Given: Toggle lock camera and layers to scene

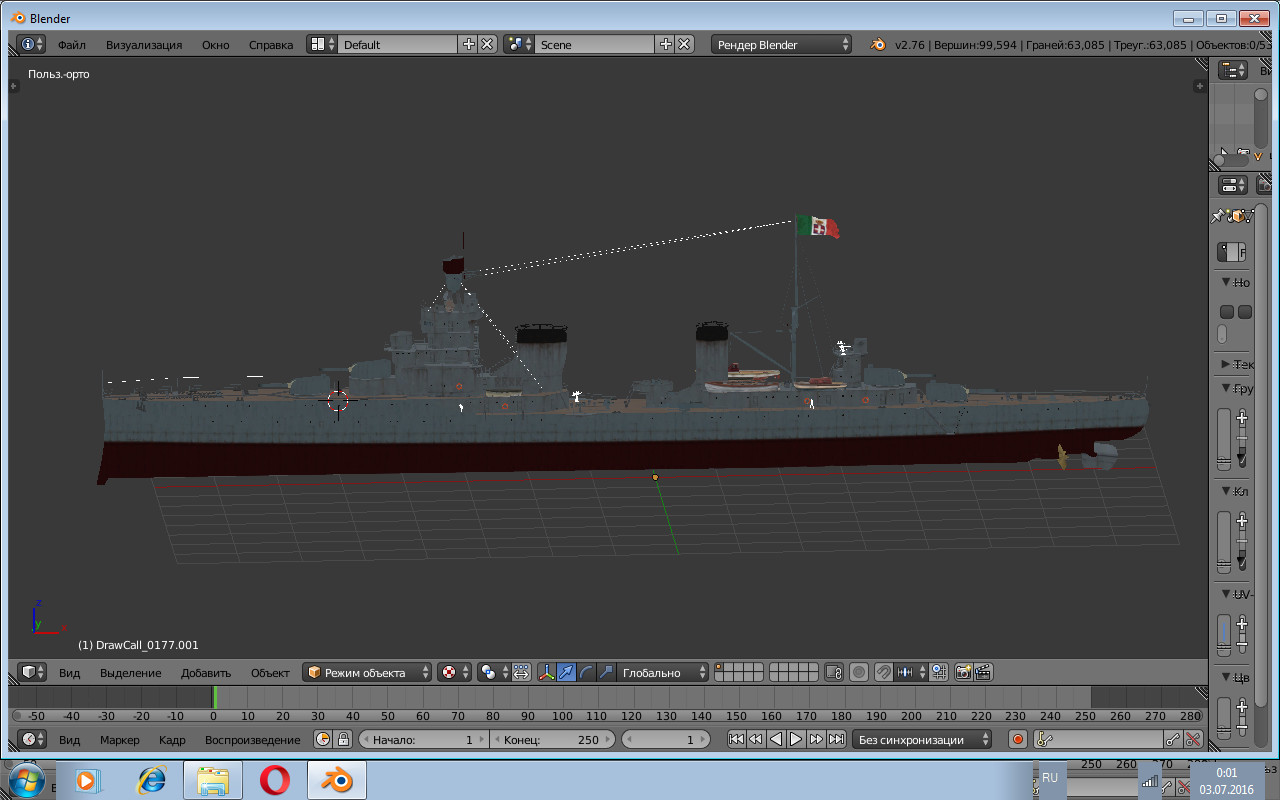Looking at the screenshot, I should coord(833,672).
